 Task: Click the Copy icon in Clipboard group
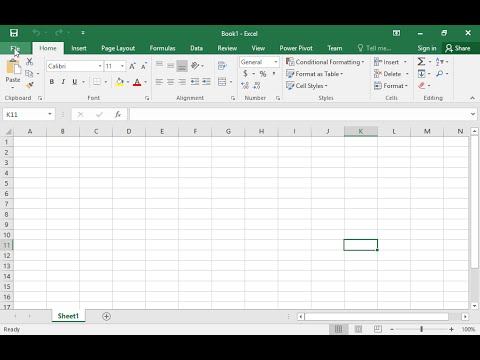pos(29,73)
